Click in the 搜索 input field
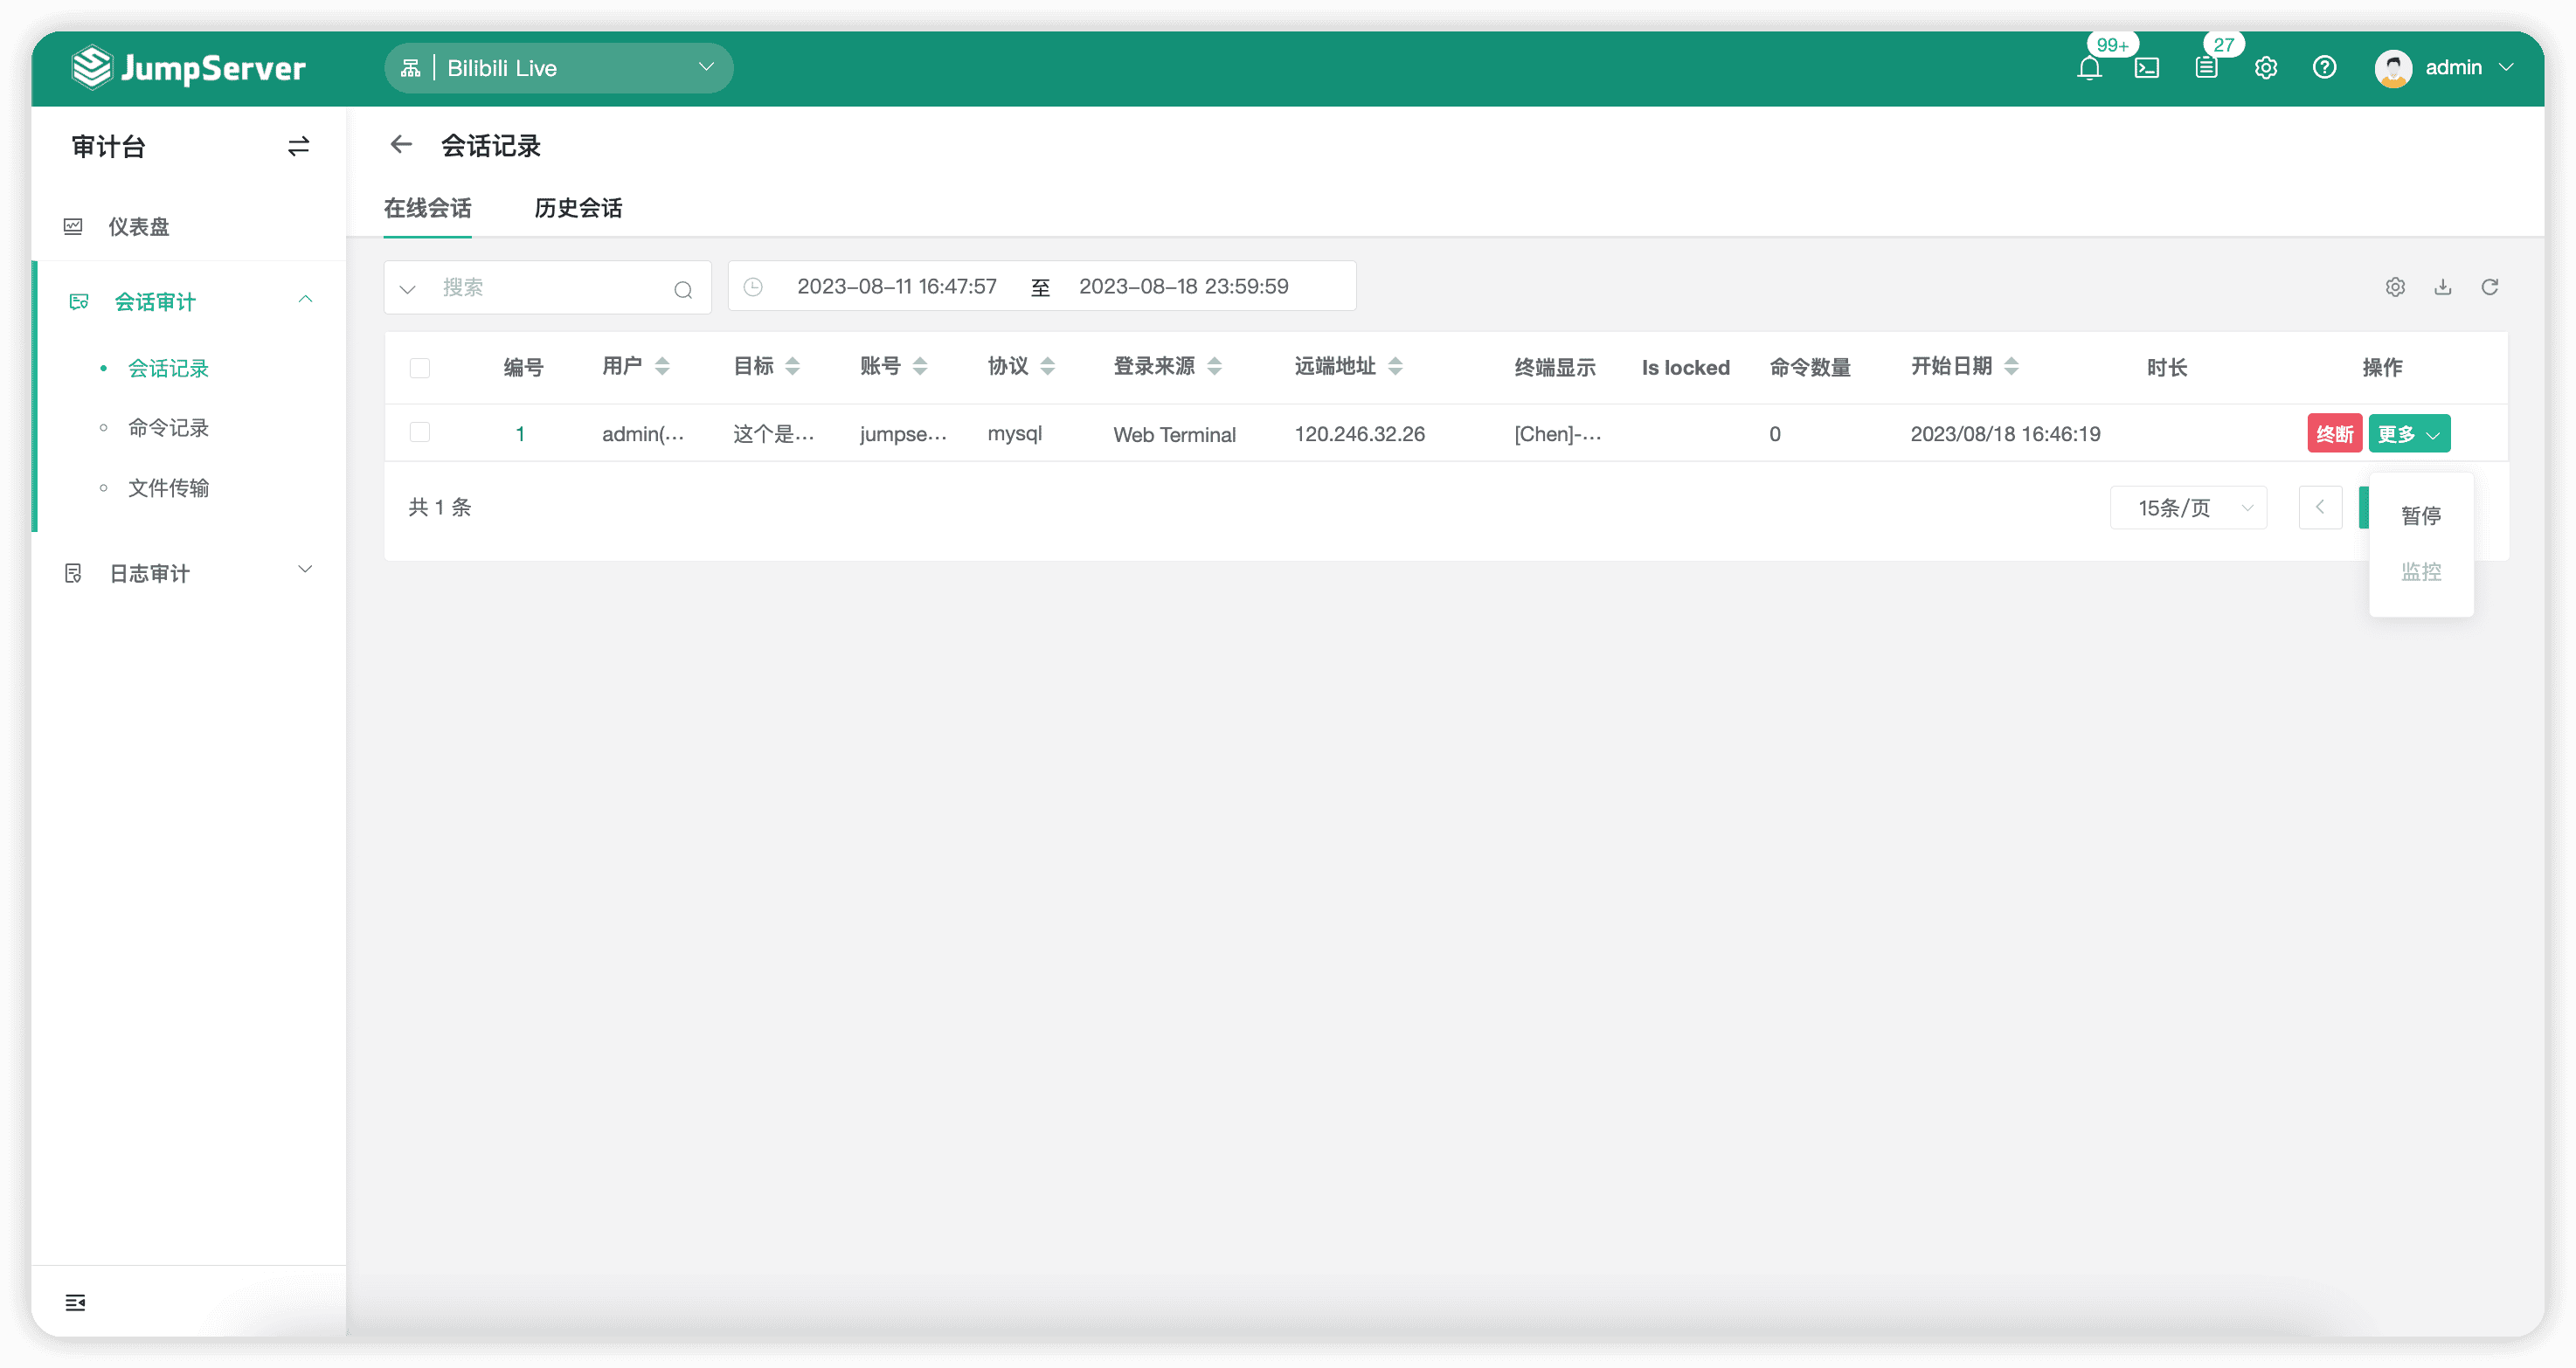 coord(550,288)
